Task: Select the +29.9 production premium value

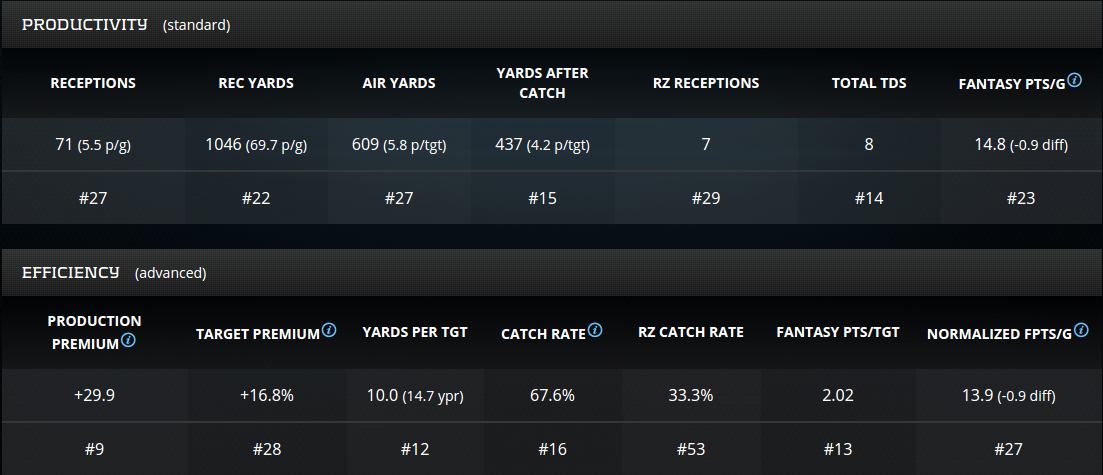Action: tap(94, 395)
